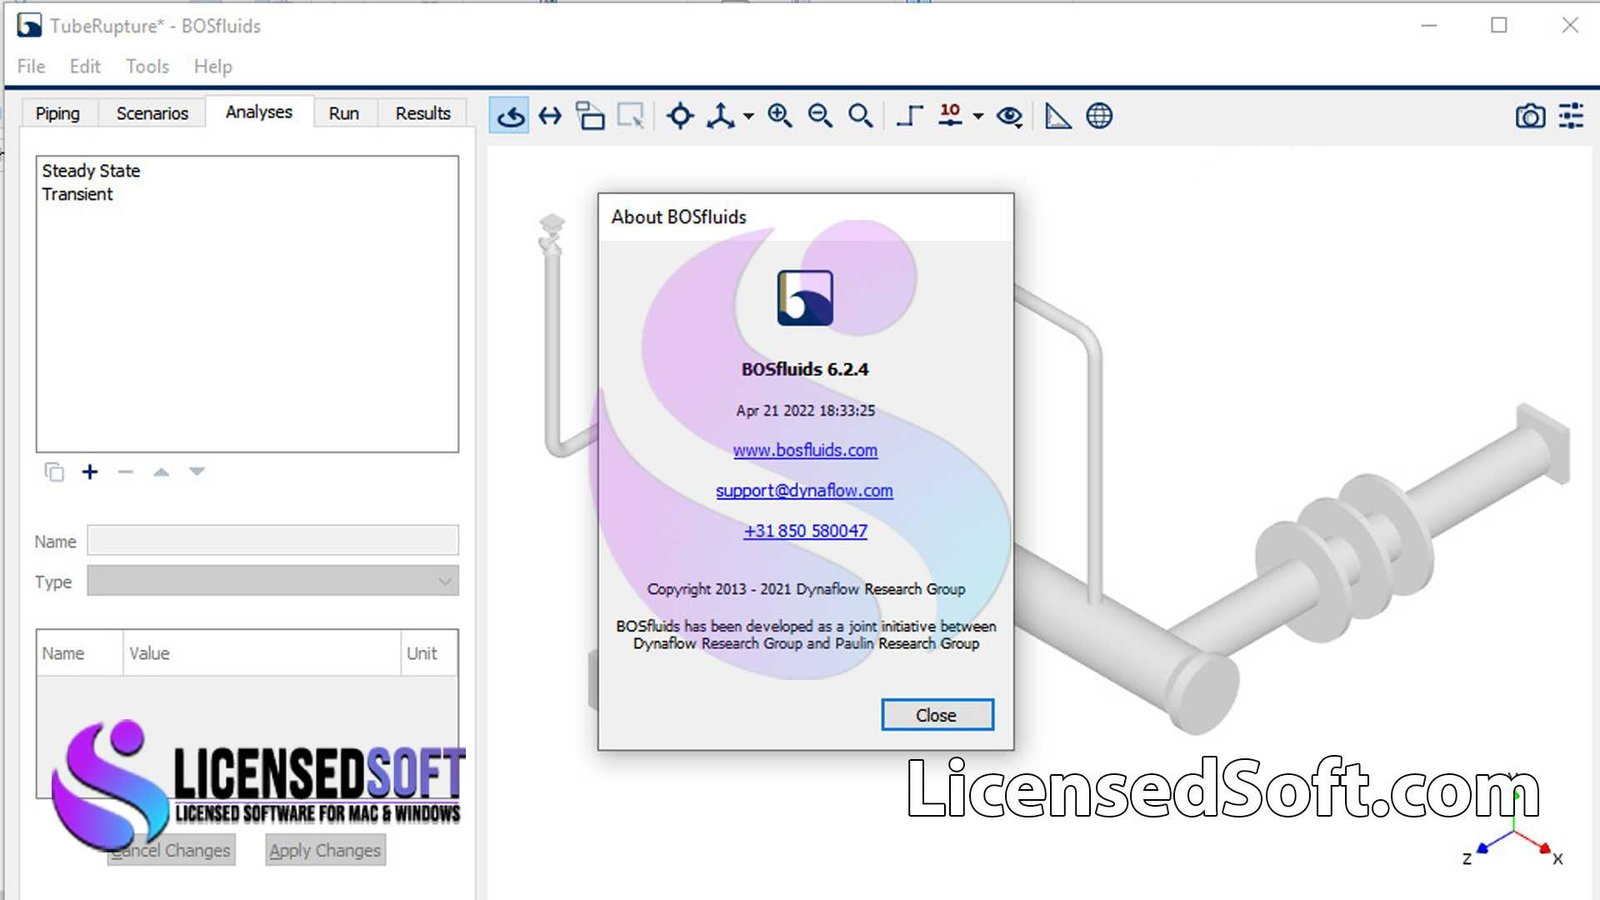The image size is (1600, 900).
Task: Expand the axis orientation dropdown arrow
Action: coord(748,117)
